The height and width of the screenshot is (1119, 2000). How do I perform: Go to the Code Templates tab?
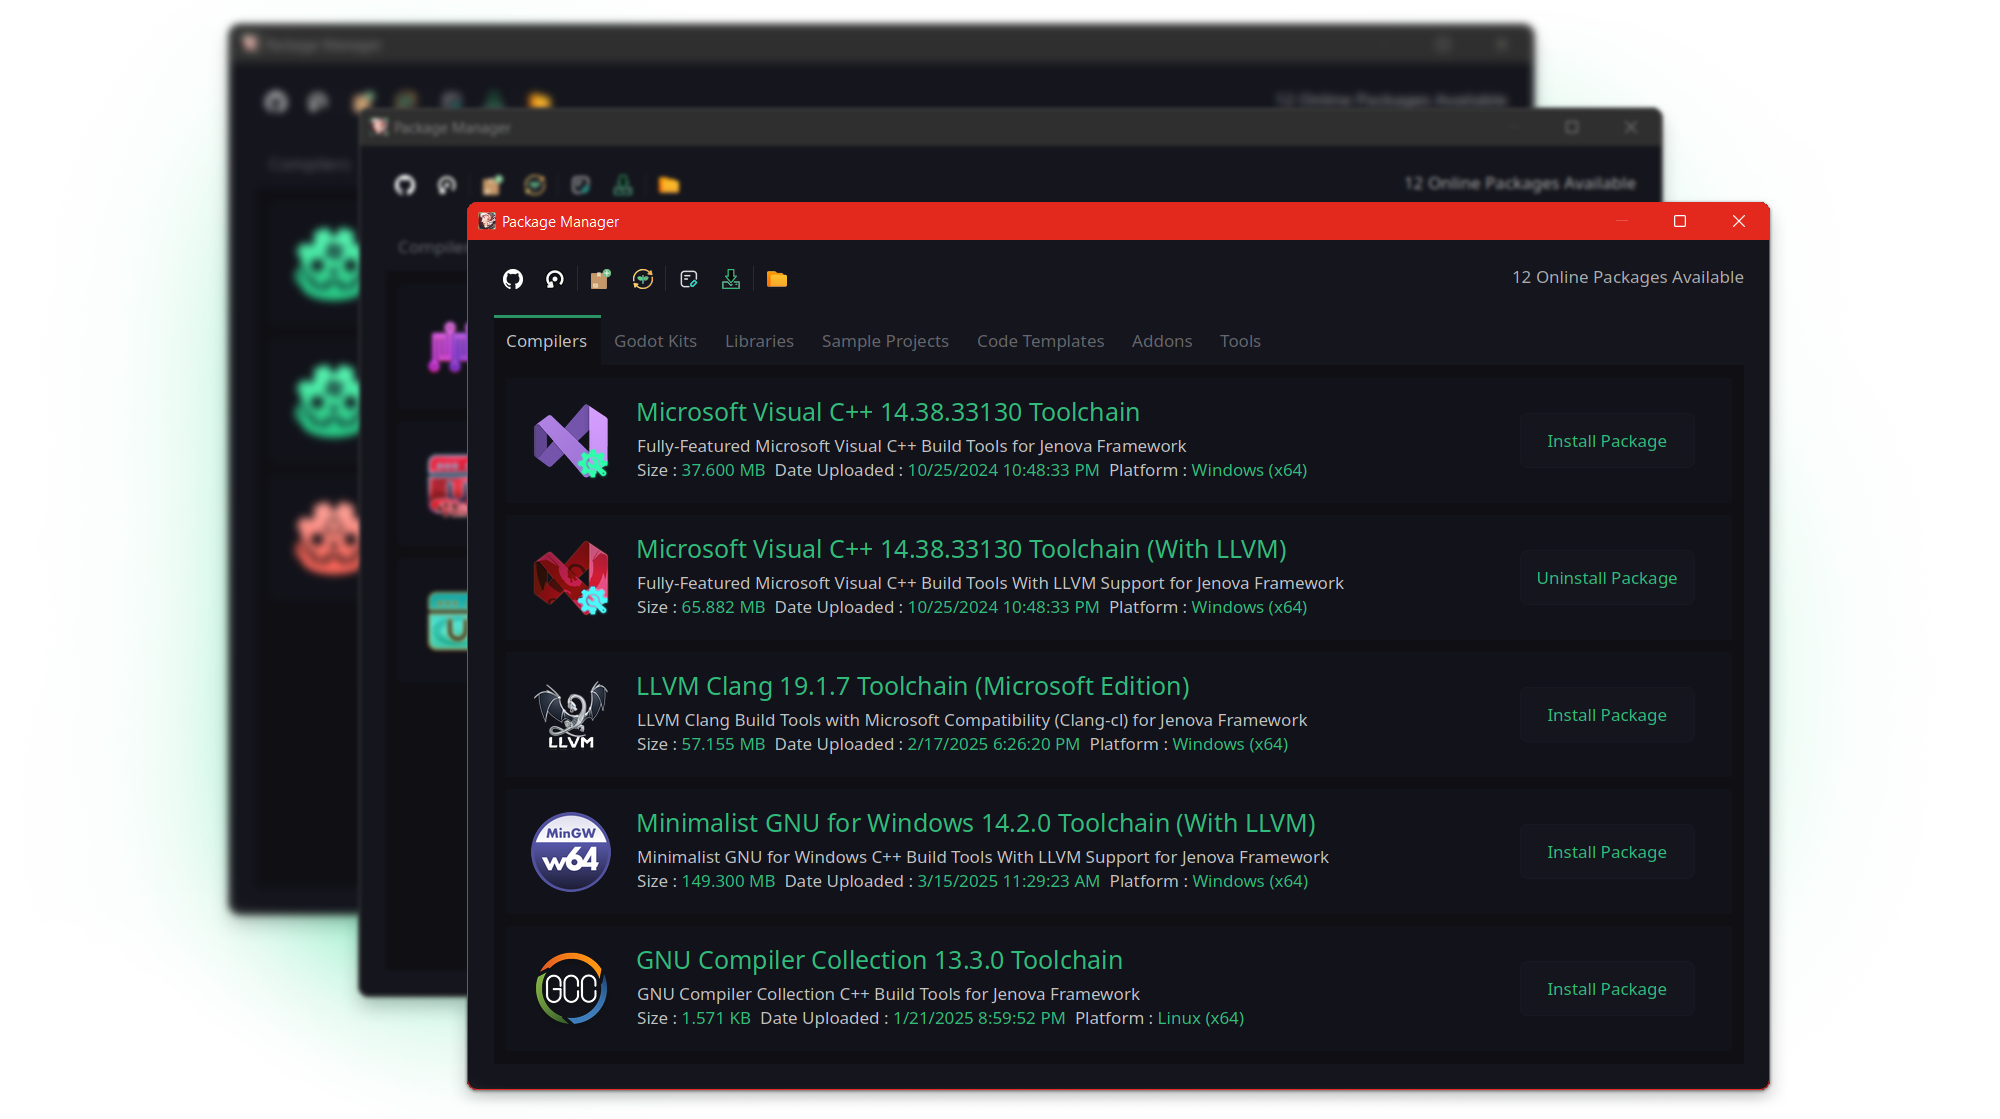coord(1040,341)
